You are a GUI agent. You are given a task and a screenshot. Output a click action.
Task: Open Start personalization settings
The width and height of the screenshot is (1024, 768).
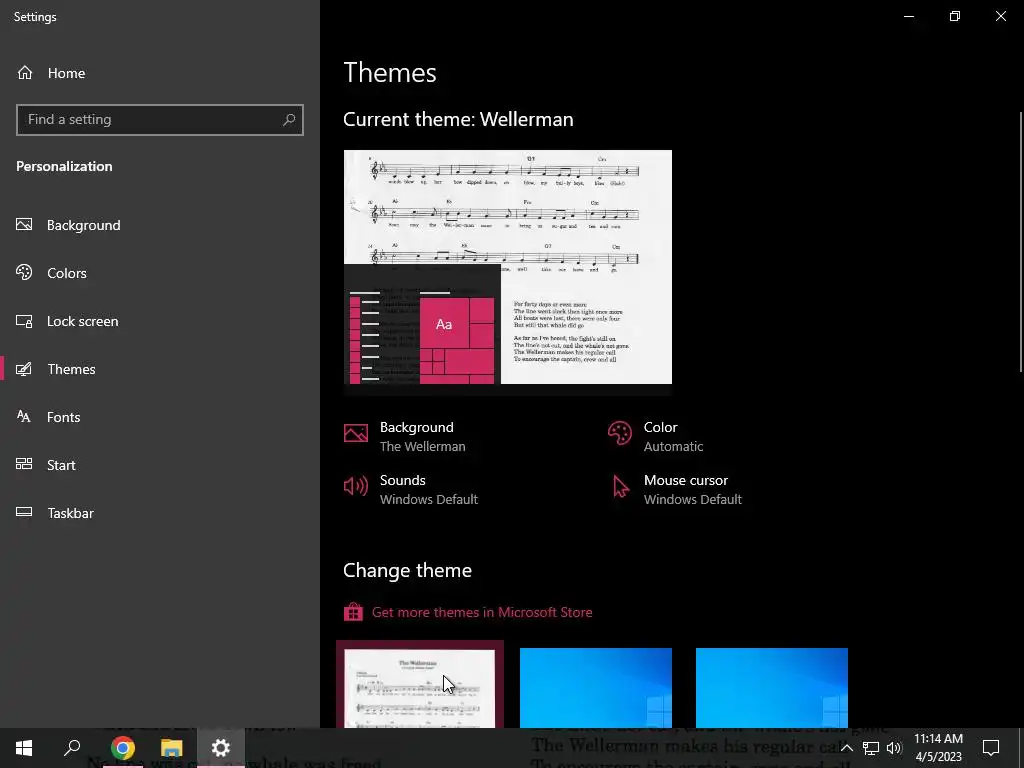(61, 465)
